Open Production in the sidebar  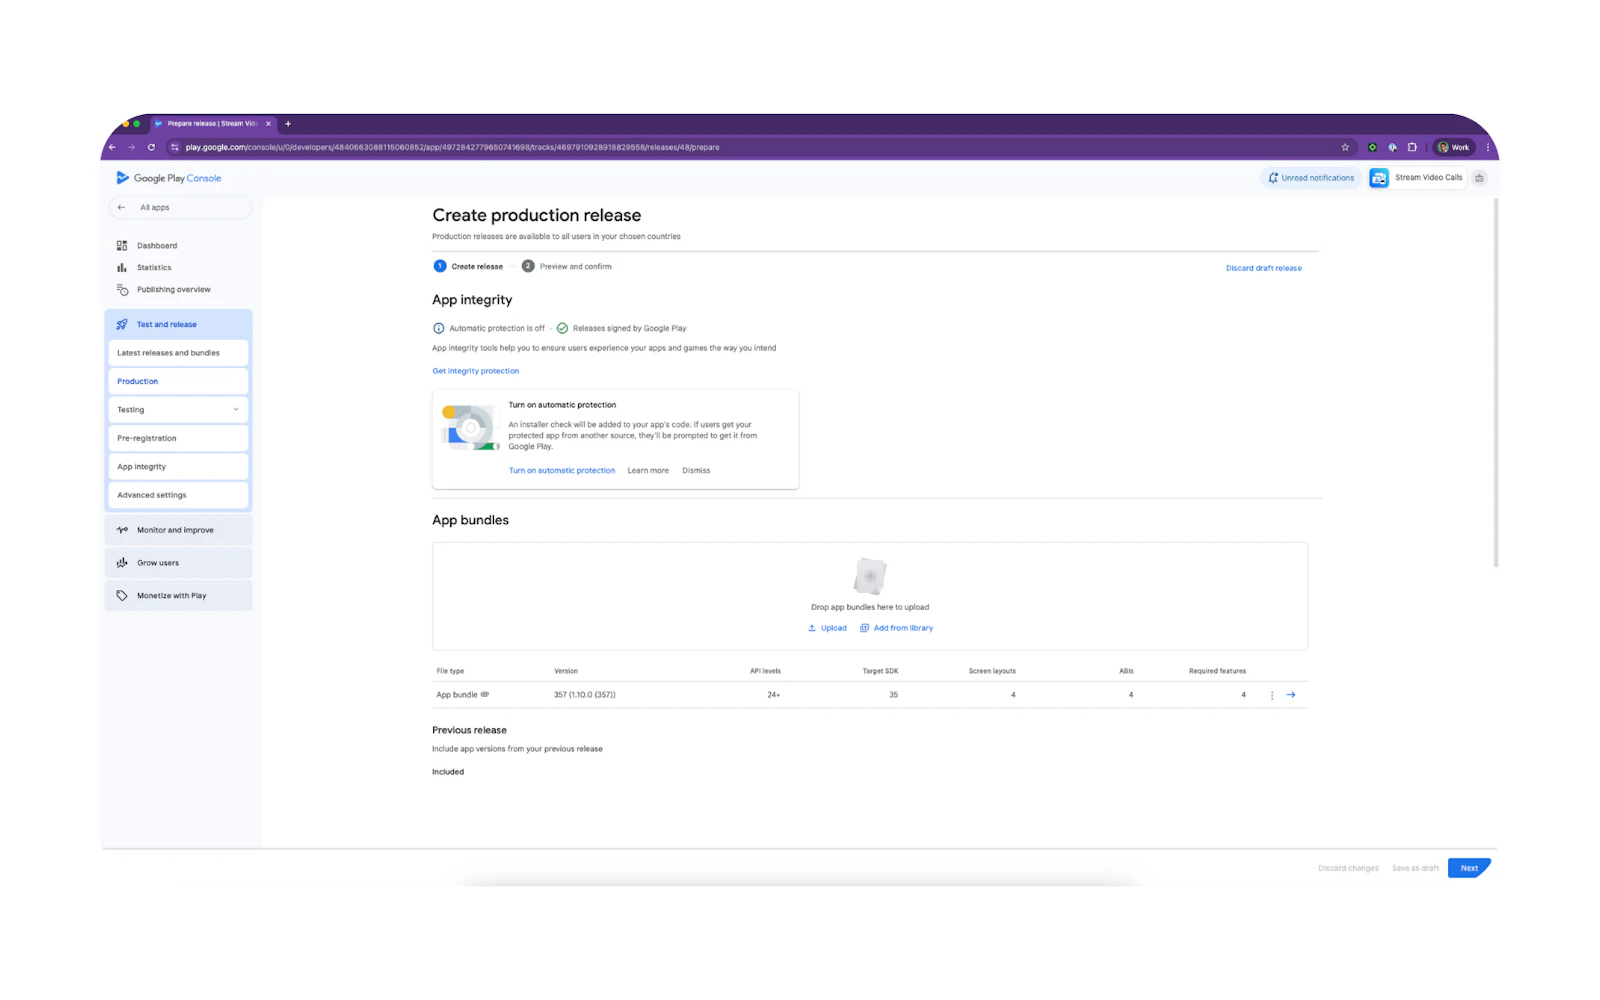138,382
